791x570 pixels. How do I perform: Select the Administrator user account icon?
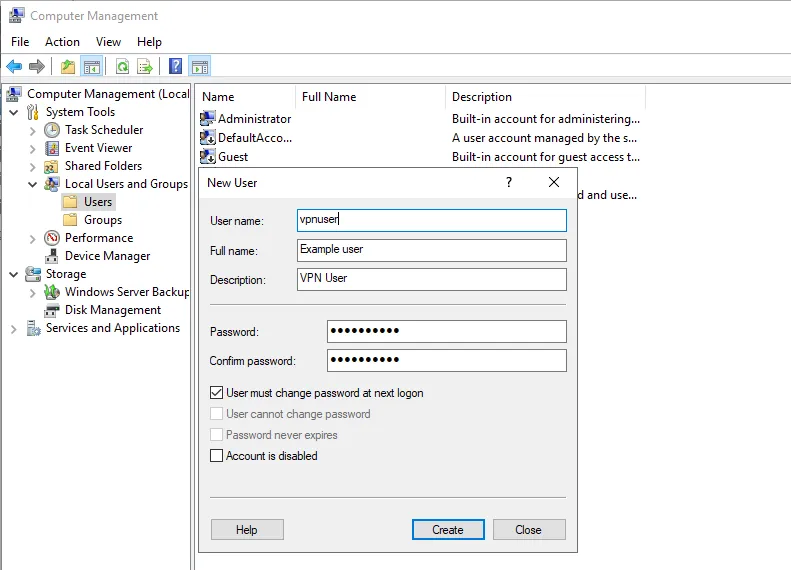pos(208,119)
